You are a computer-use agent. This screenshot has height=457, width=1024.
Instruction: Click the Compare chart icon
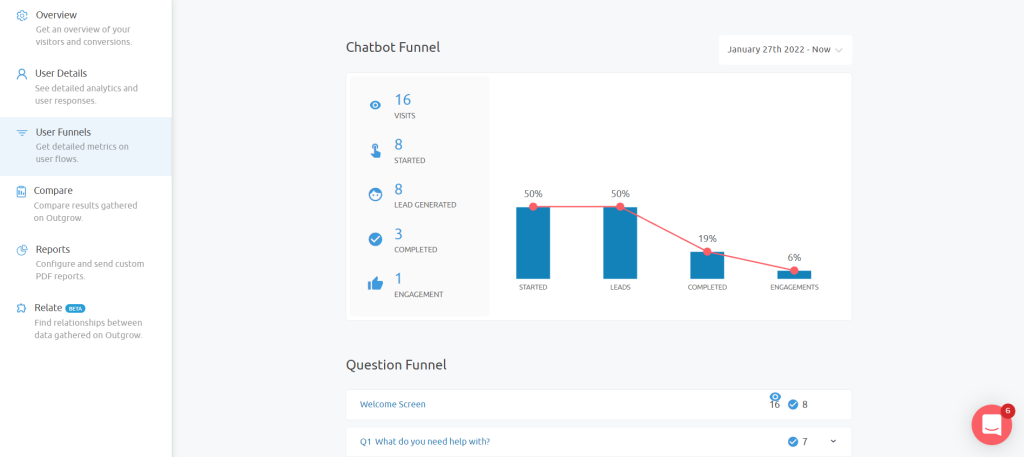point(21,191)
